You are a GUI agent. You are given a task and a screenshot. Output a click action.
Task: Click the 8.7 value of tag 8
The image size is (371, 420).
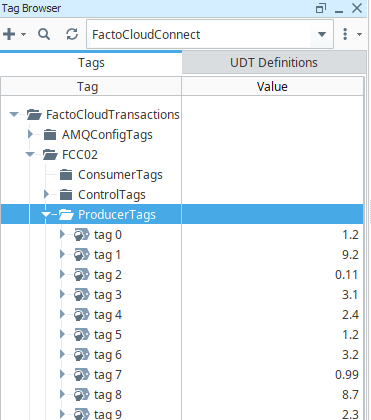[350, 395]
